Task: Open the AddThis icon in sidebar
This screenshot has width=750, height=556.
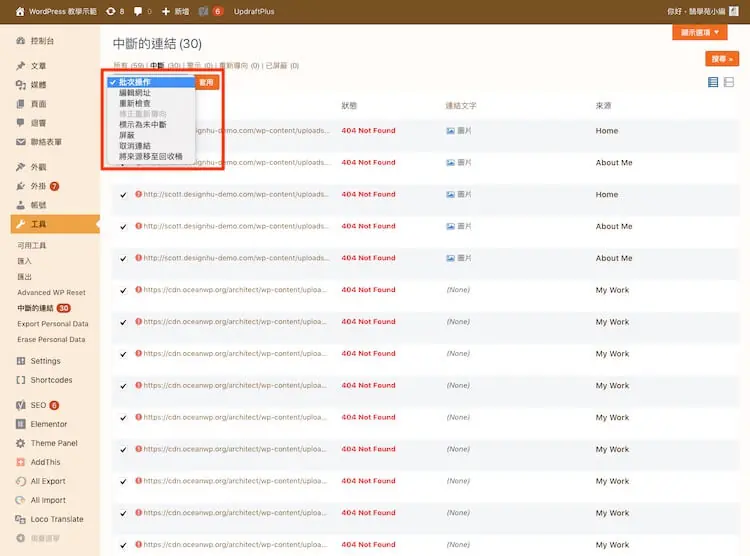Action: [x=21, y=462]
